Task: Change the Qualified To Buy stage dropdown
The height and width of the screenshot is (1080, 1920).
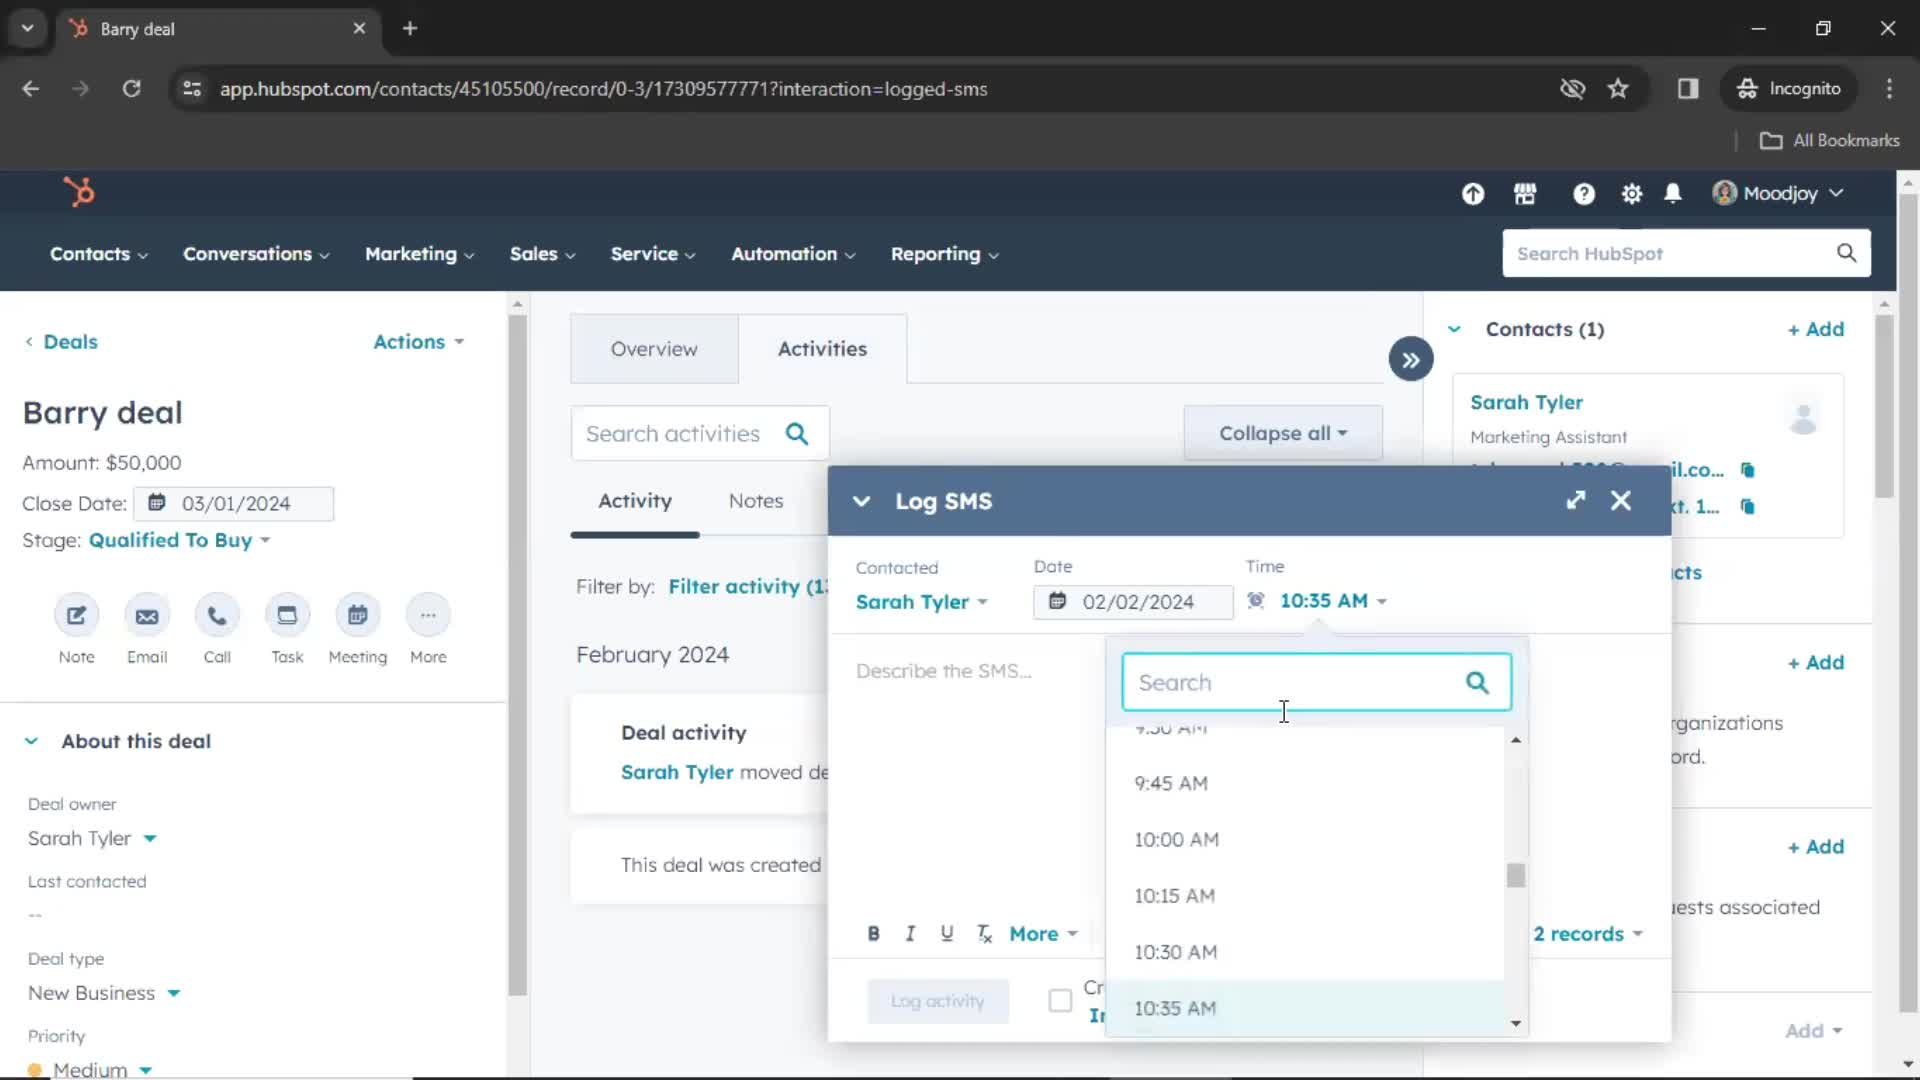Action: [x=179, y=540]
